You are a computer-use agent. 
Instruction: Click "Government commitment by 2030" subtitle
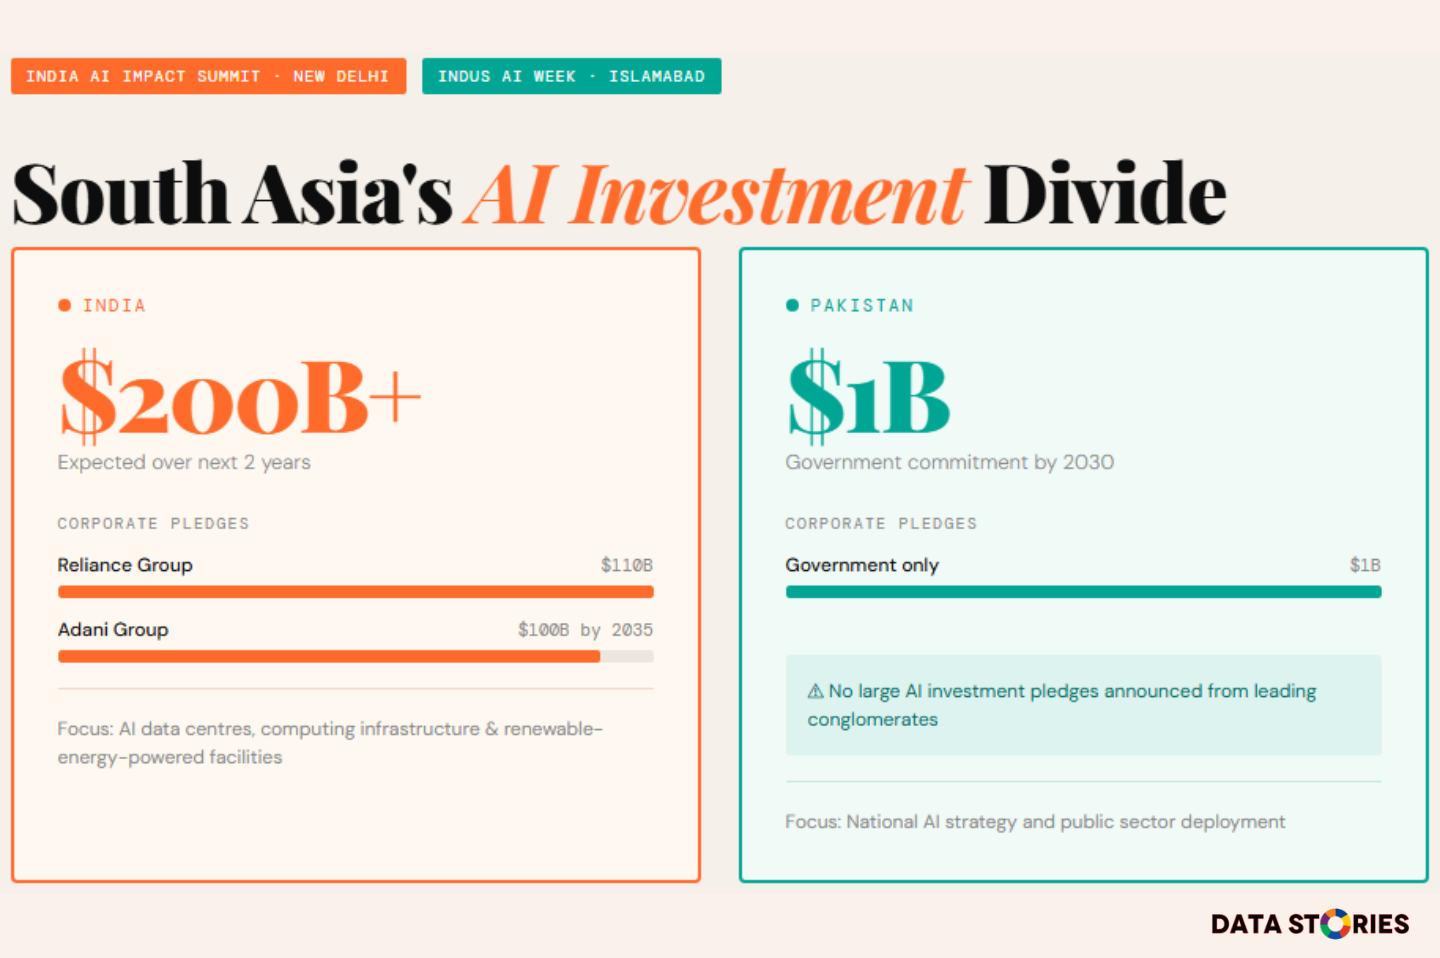[949, 462]
